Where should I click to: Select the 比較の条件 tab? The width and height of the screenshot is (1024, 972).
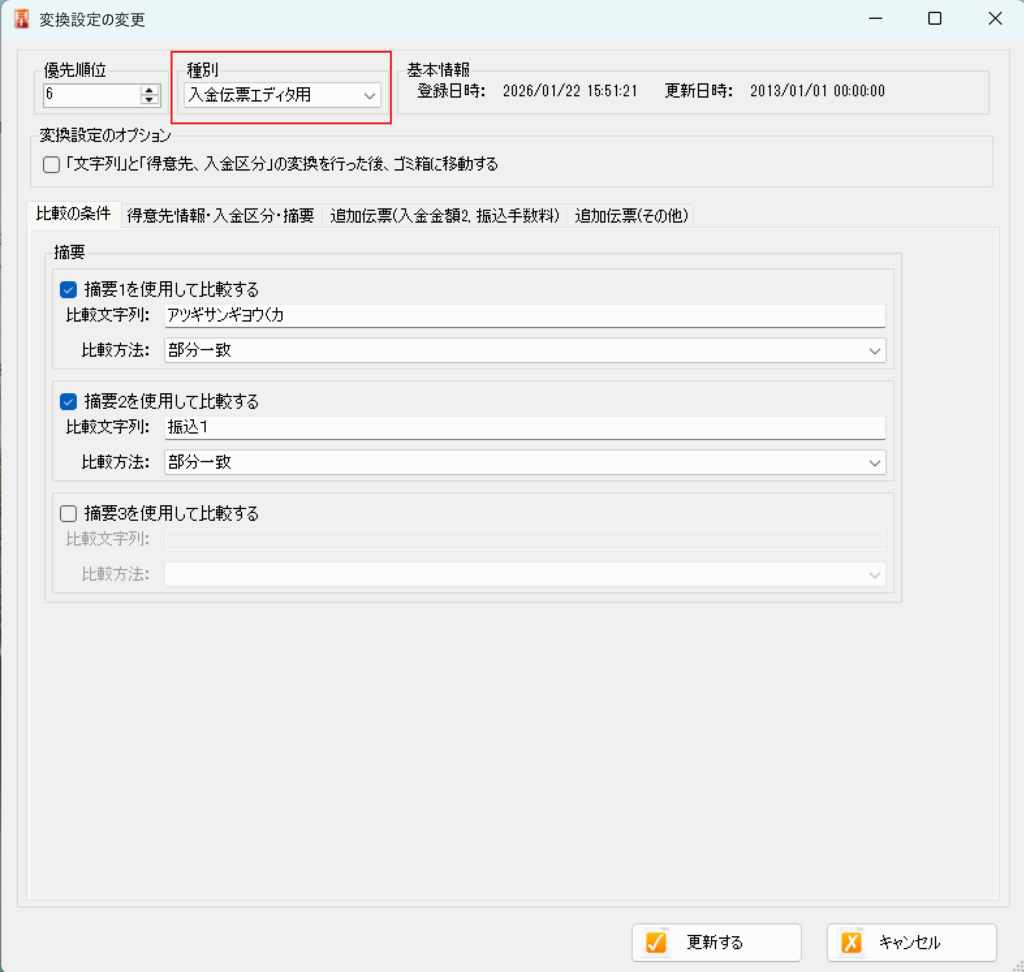(x=74, y=214)
